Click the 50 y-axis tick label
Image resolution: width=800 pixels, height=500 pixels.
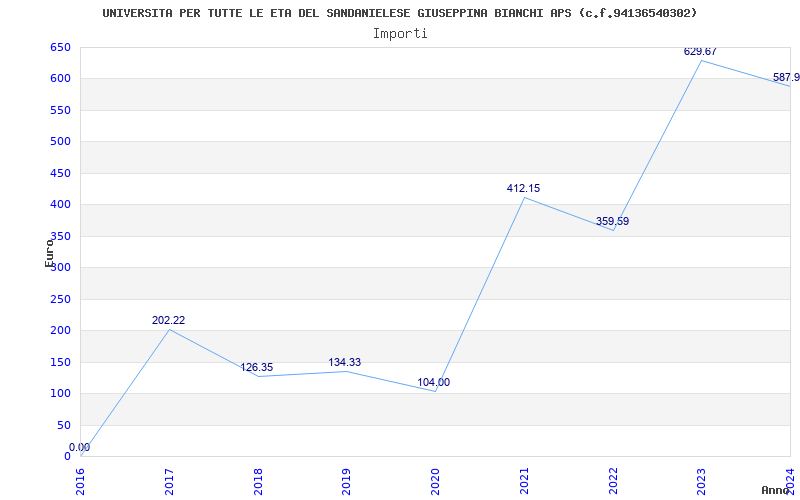coord(63,426)
